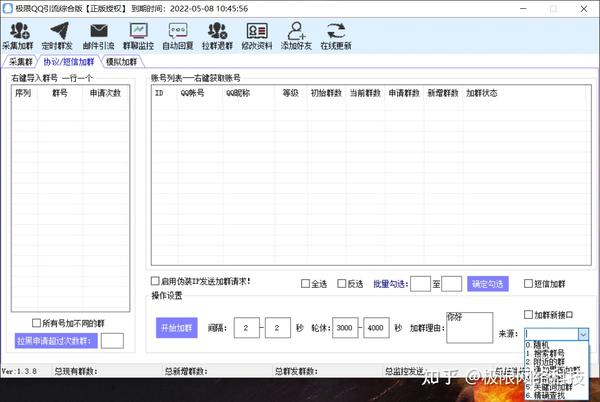Click the 初始群数 column header
Screen dimensions: 600x402
pyautogui.click(x=326, y=93)
